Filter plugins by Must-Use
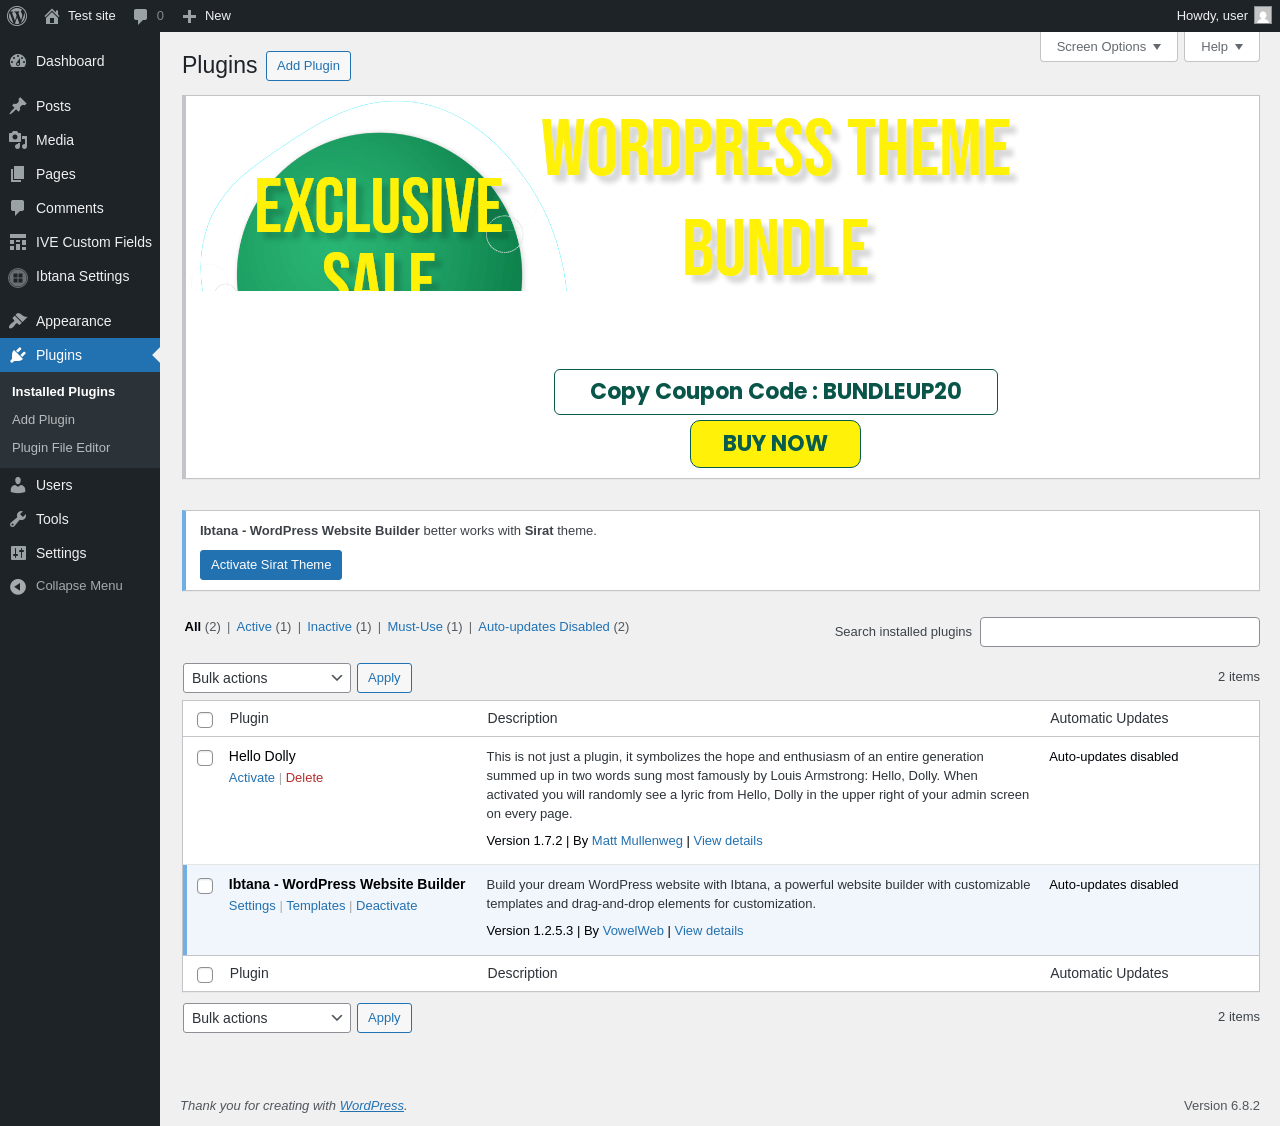 tap(415, 627)
